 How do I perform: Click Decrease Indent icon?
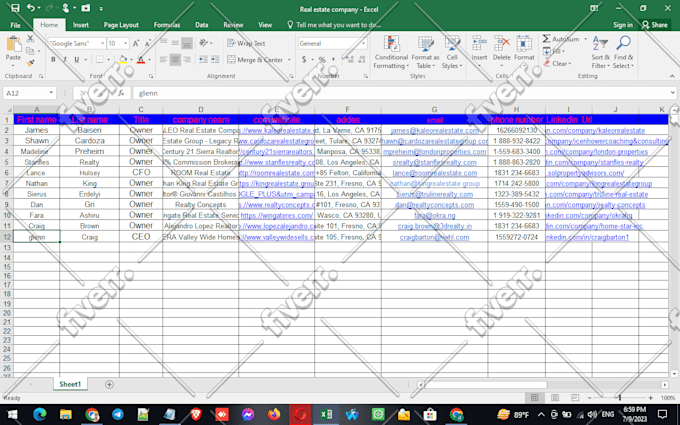(203, 59)
